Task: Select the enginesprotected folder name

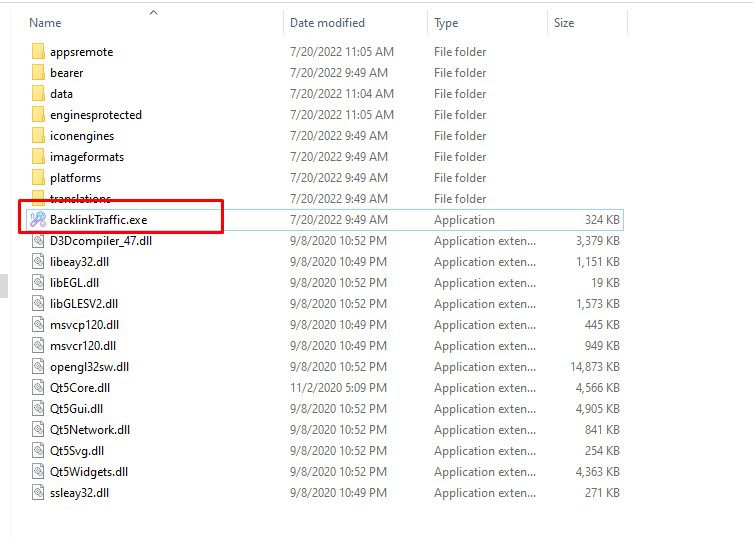Action: click(96, 115)
